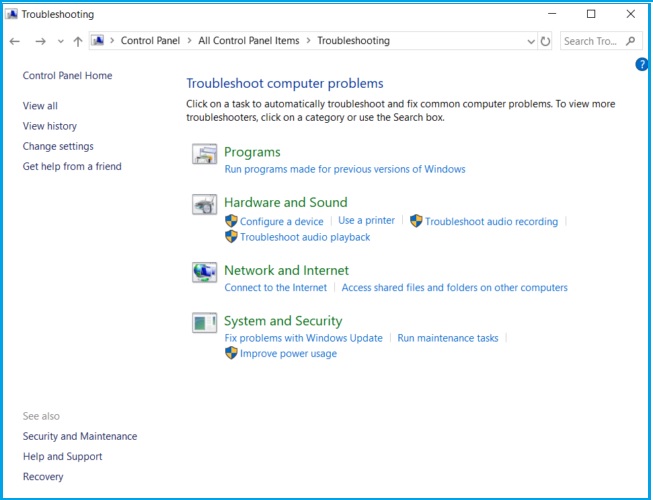Choose Get help from a friend
653x500 pixels.
point(72,166)
